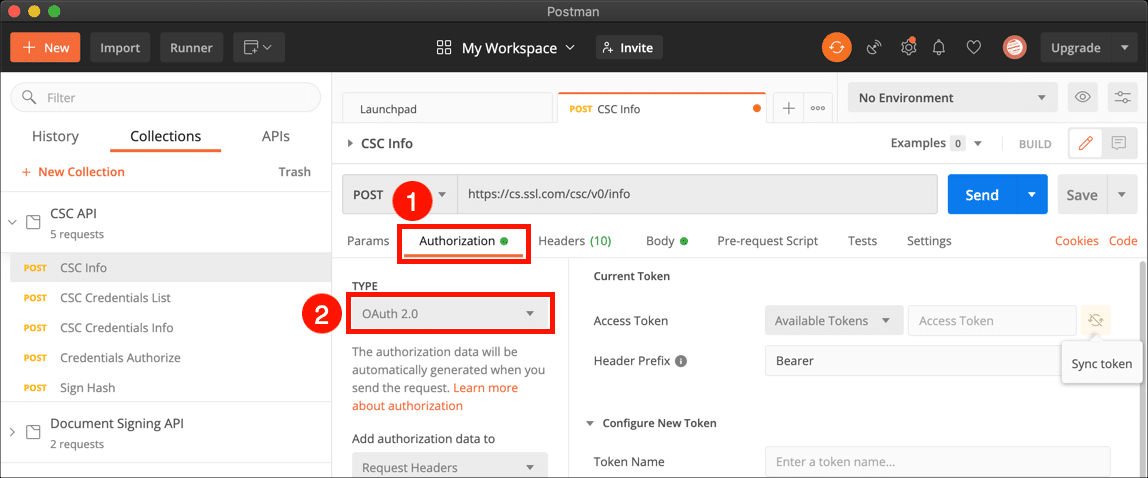
Task: Open settings gear icon in header
Action: [x=908, y=47]
